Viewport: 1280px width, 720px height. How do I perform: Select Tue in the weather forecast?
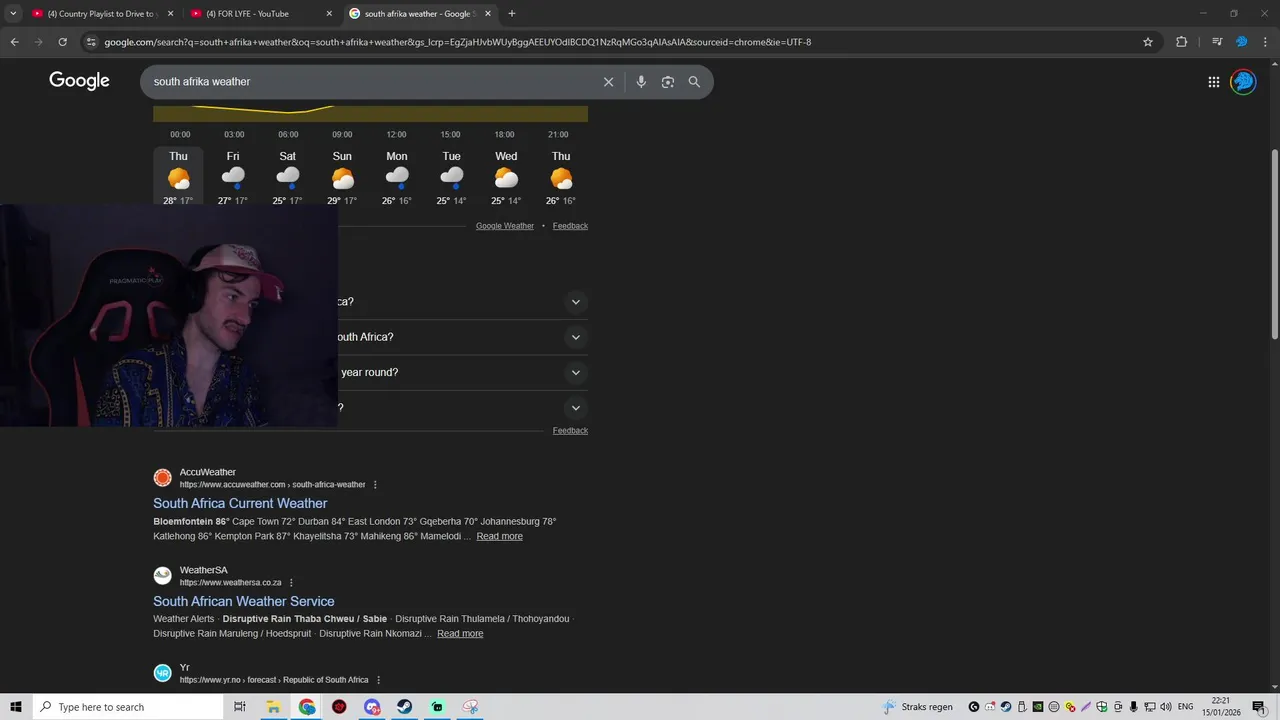(452, 178)
